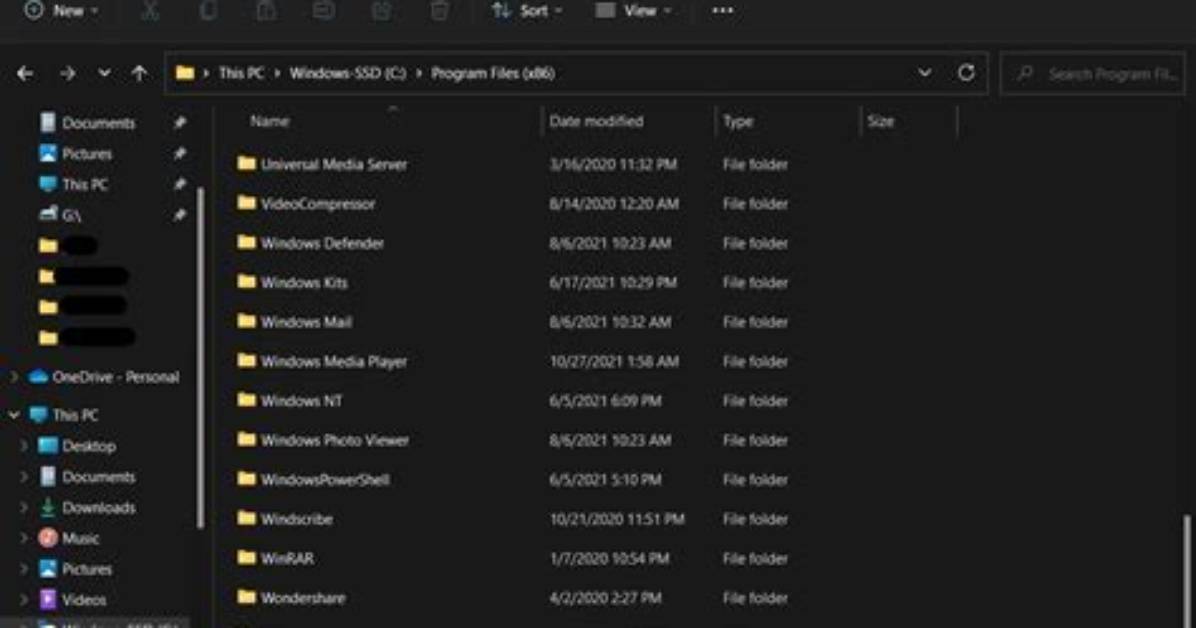Click the Delete trash icon
The image size is (1196, 628).
coord(439,11)
